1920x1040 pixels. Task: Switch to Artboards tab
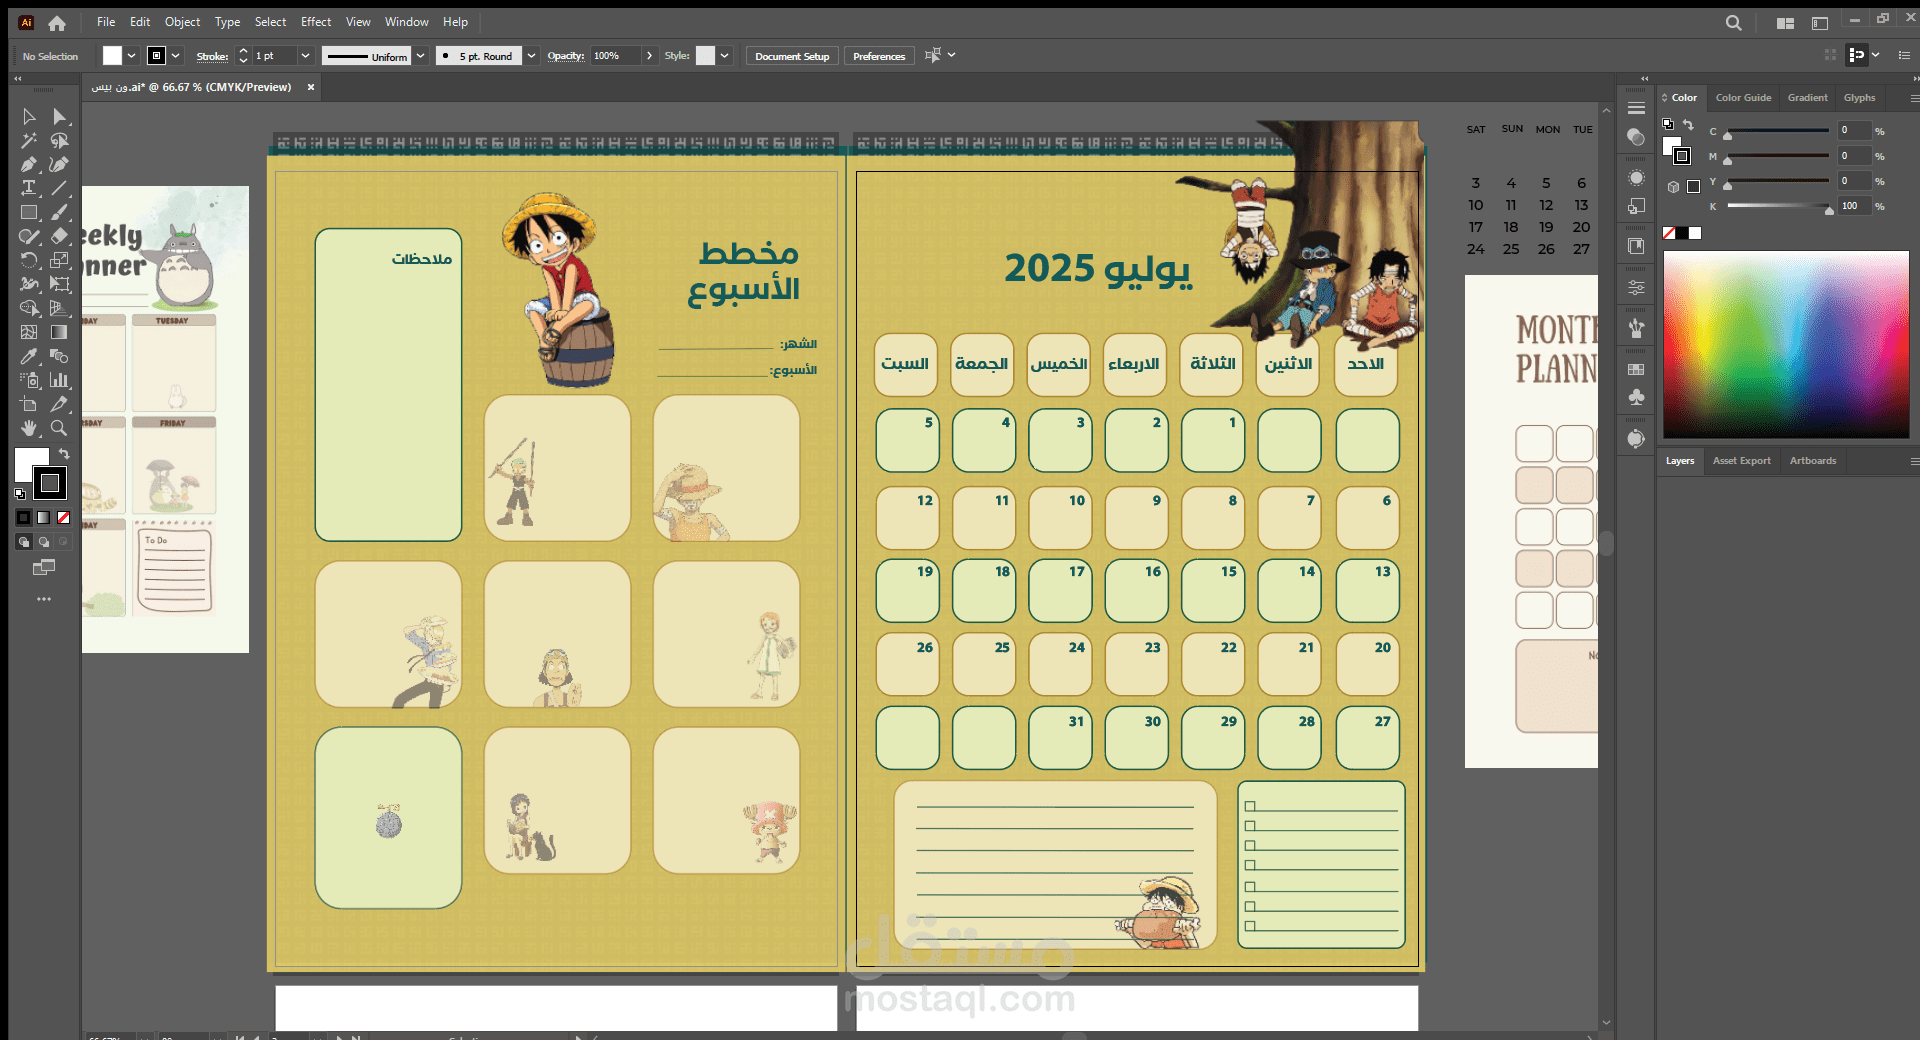1813,461
